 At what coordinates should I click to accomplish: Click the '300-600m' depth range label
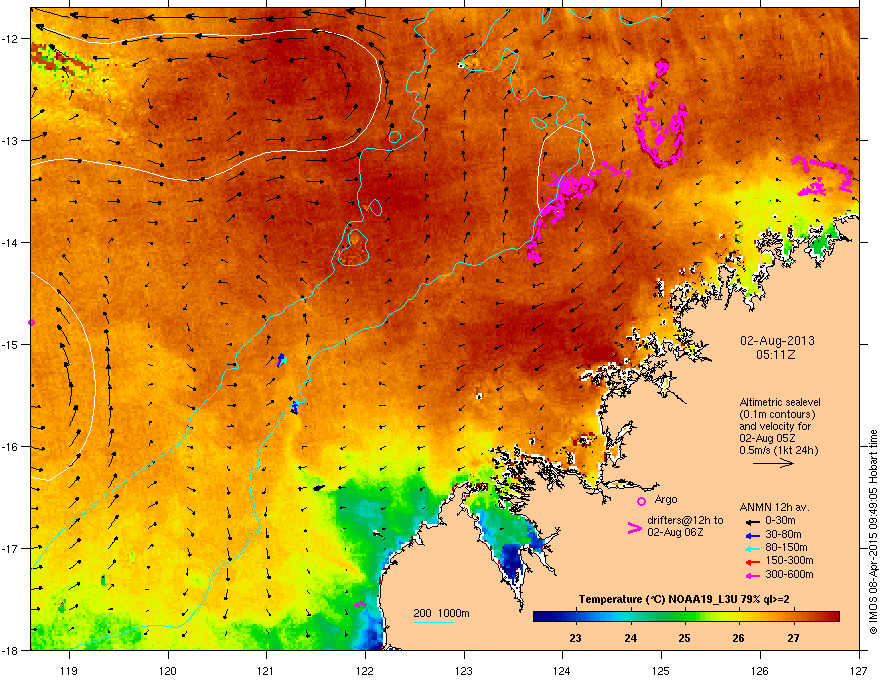(789, 575)
